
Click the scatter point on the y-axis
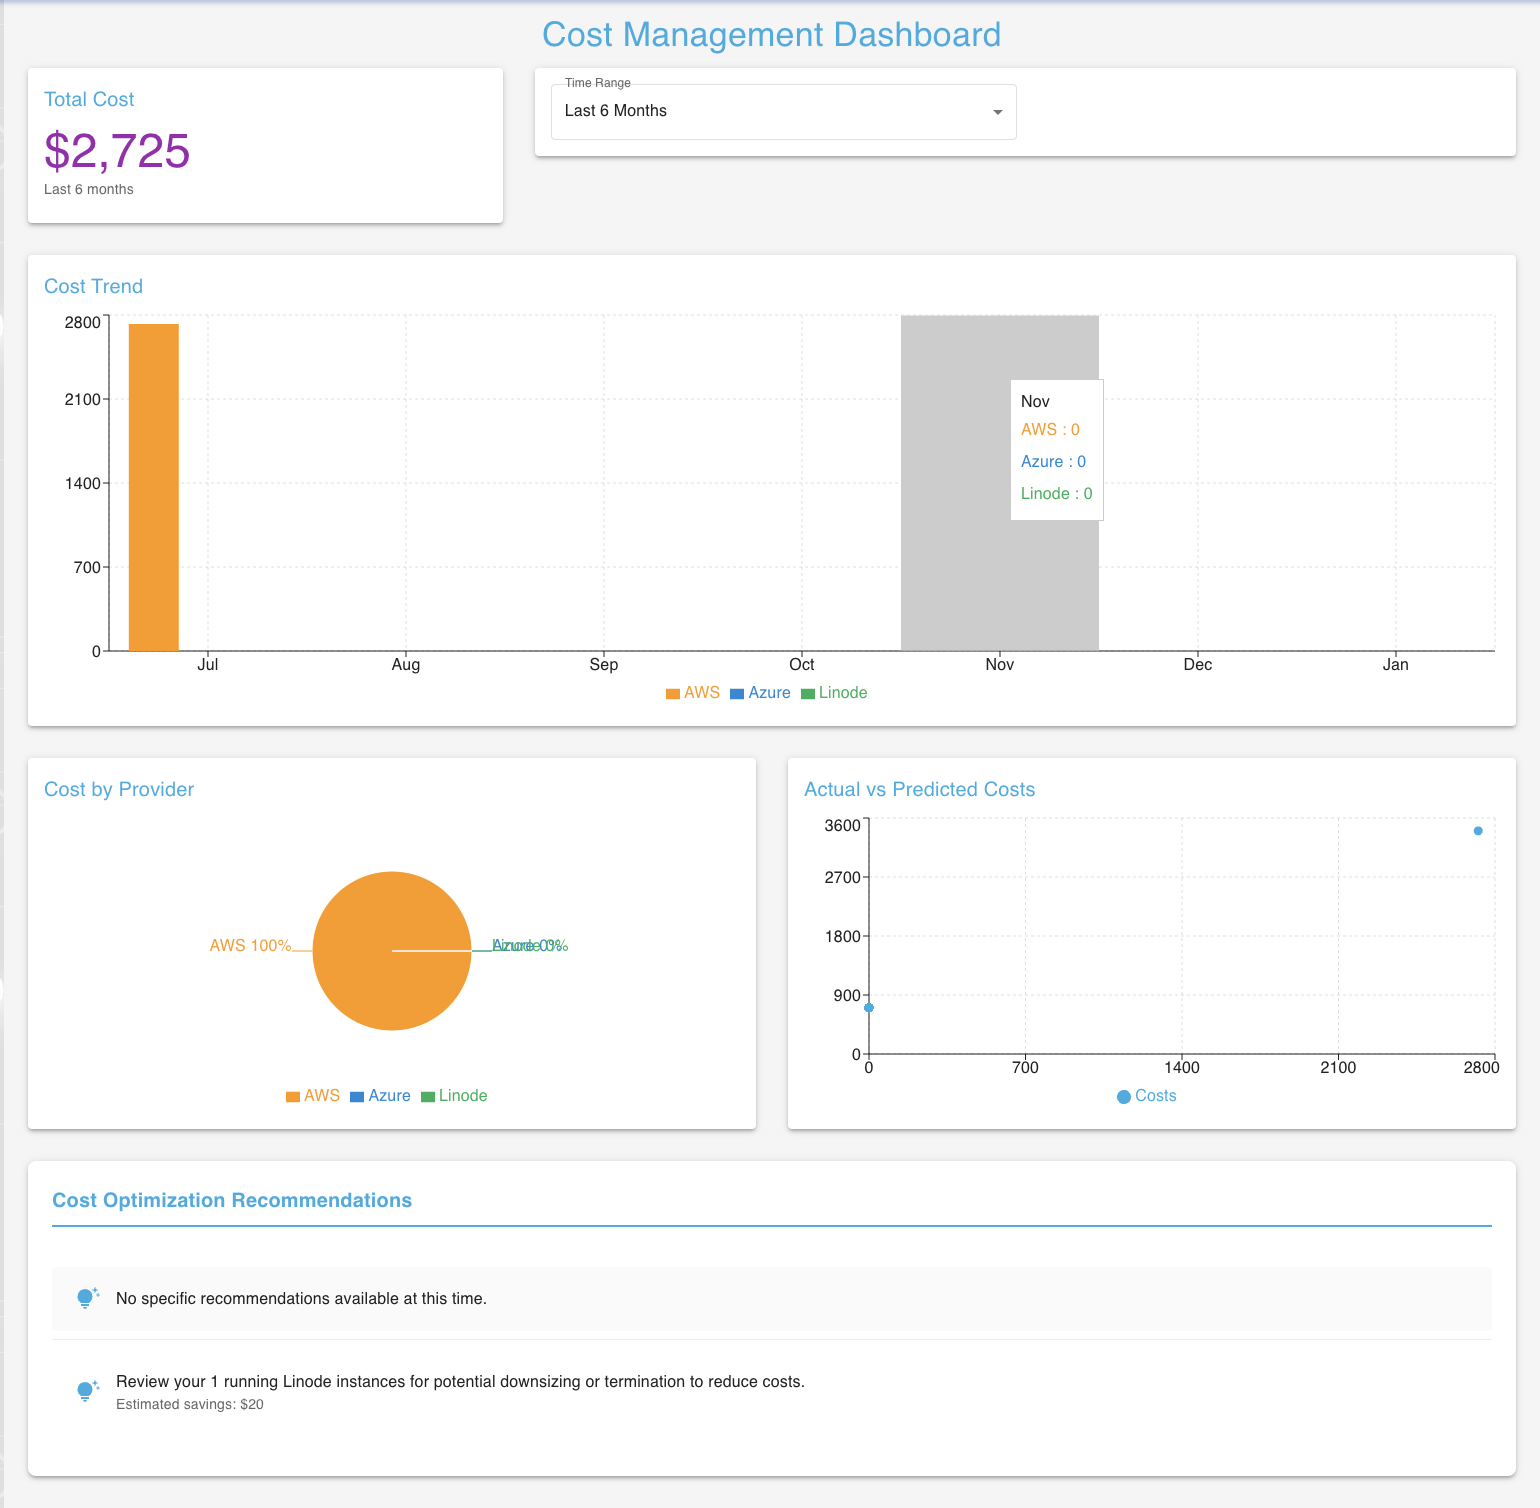pos(869,1008)
